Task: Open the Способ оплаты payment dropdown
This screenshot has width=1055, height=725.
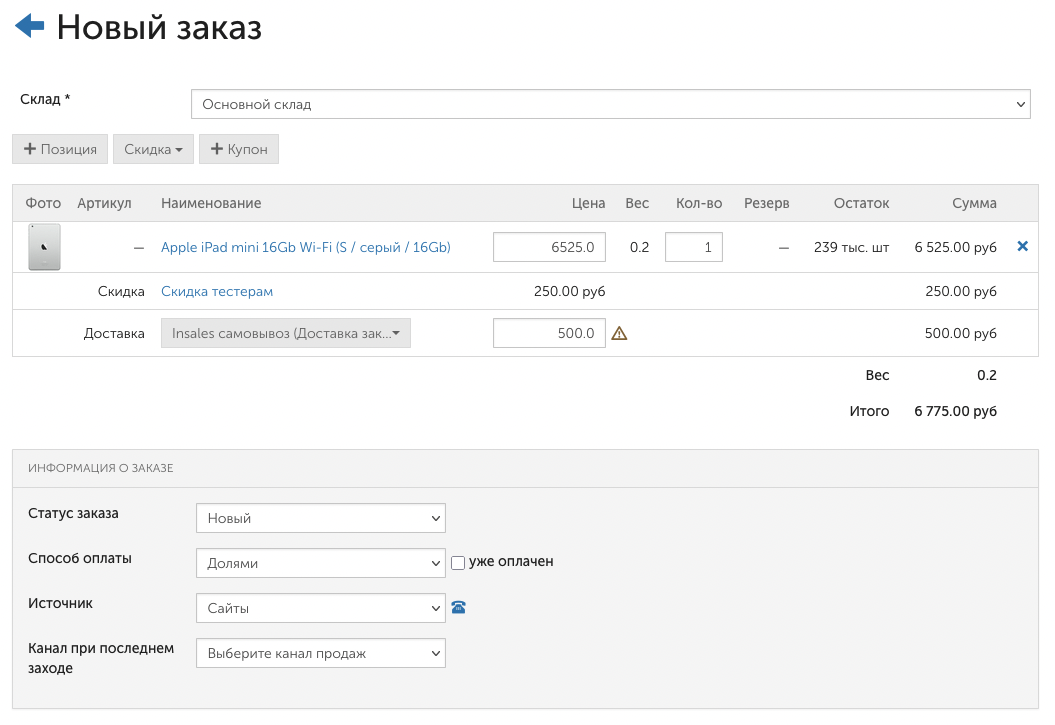Action: click(x=320, y=563)
